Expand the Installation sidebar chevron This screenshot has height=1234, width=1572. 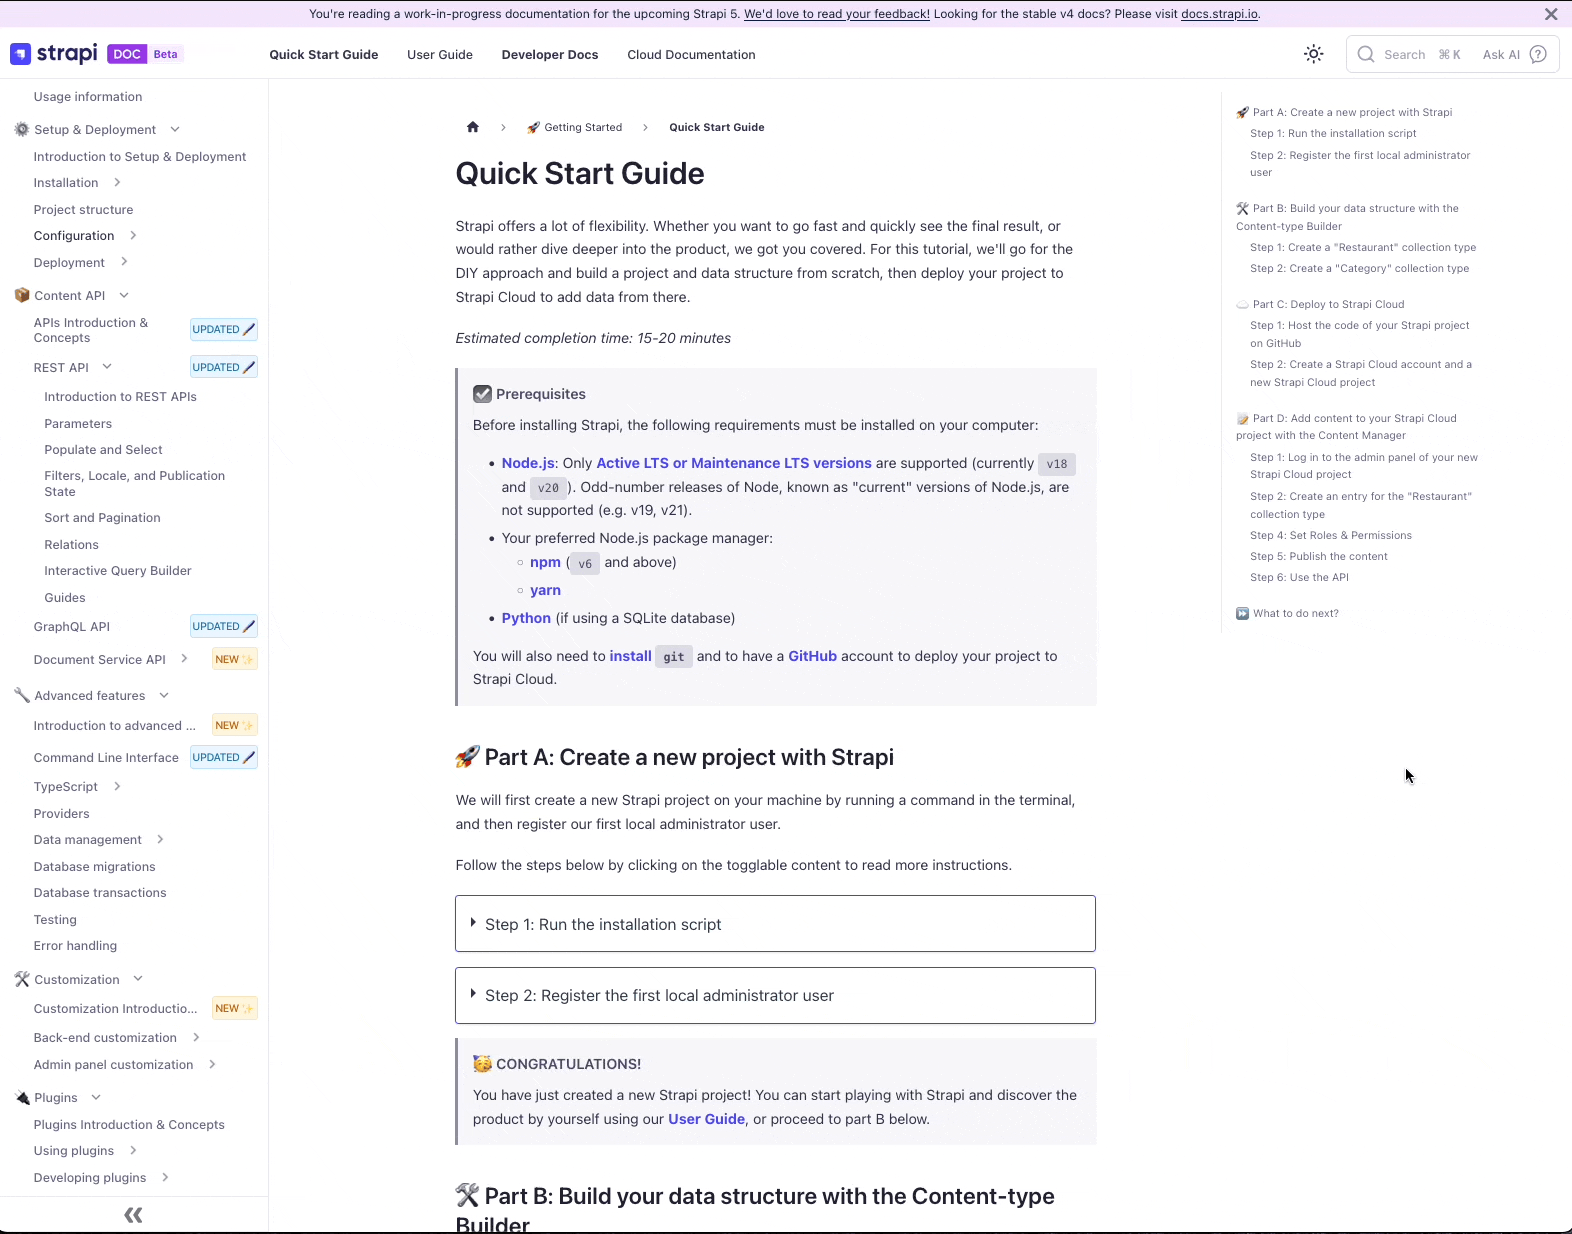117,183
